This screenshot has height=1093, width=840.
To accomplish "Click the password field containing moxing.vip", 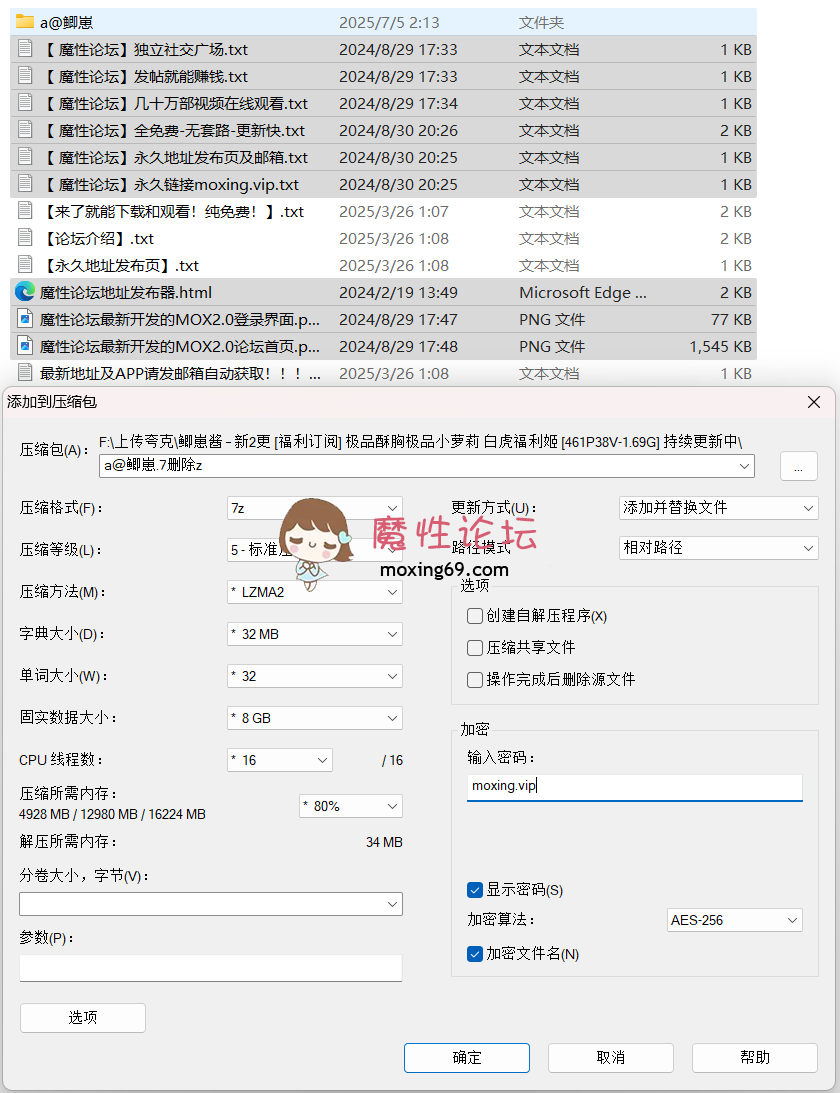I will coord(634,787).
